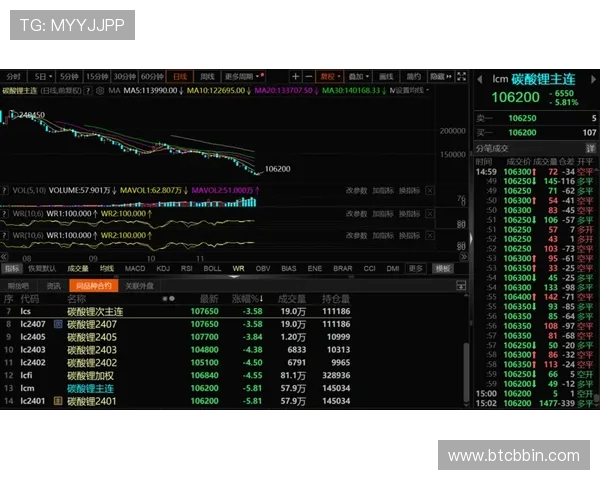Open the 画线 drawing tool
The width and height of the screenshot is (600, 480).
click(x=385, y=76)
